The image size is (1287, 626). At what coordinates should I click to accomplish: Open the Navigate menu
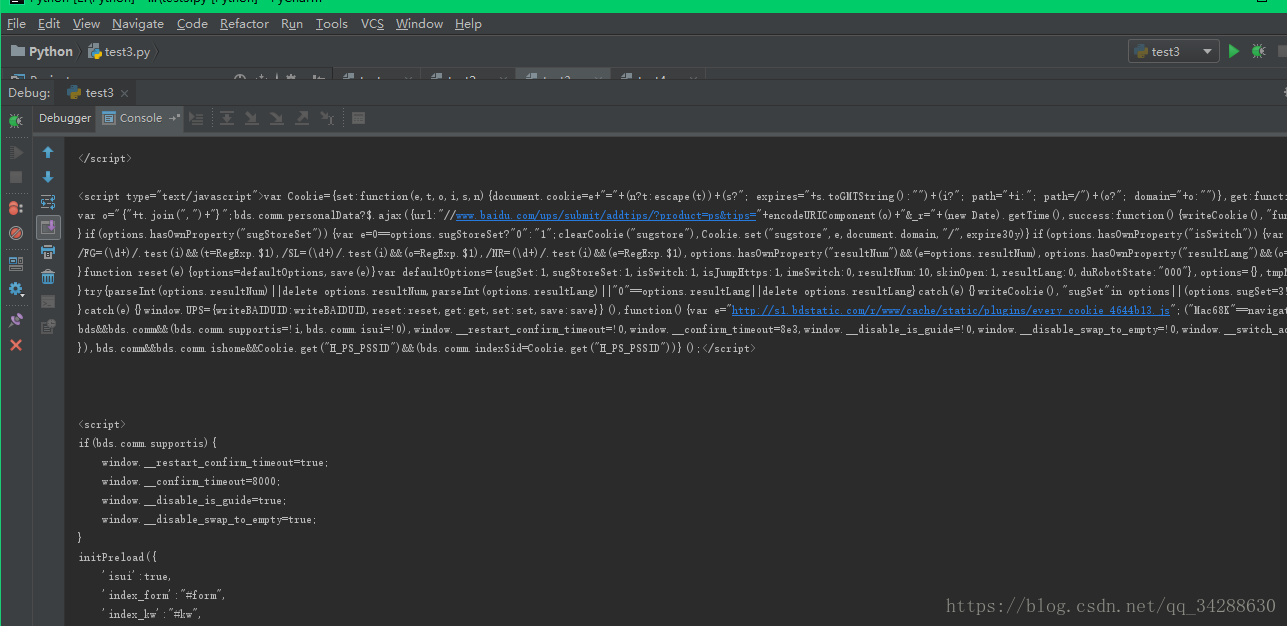(x=138, y=23)
